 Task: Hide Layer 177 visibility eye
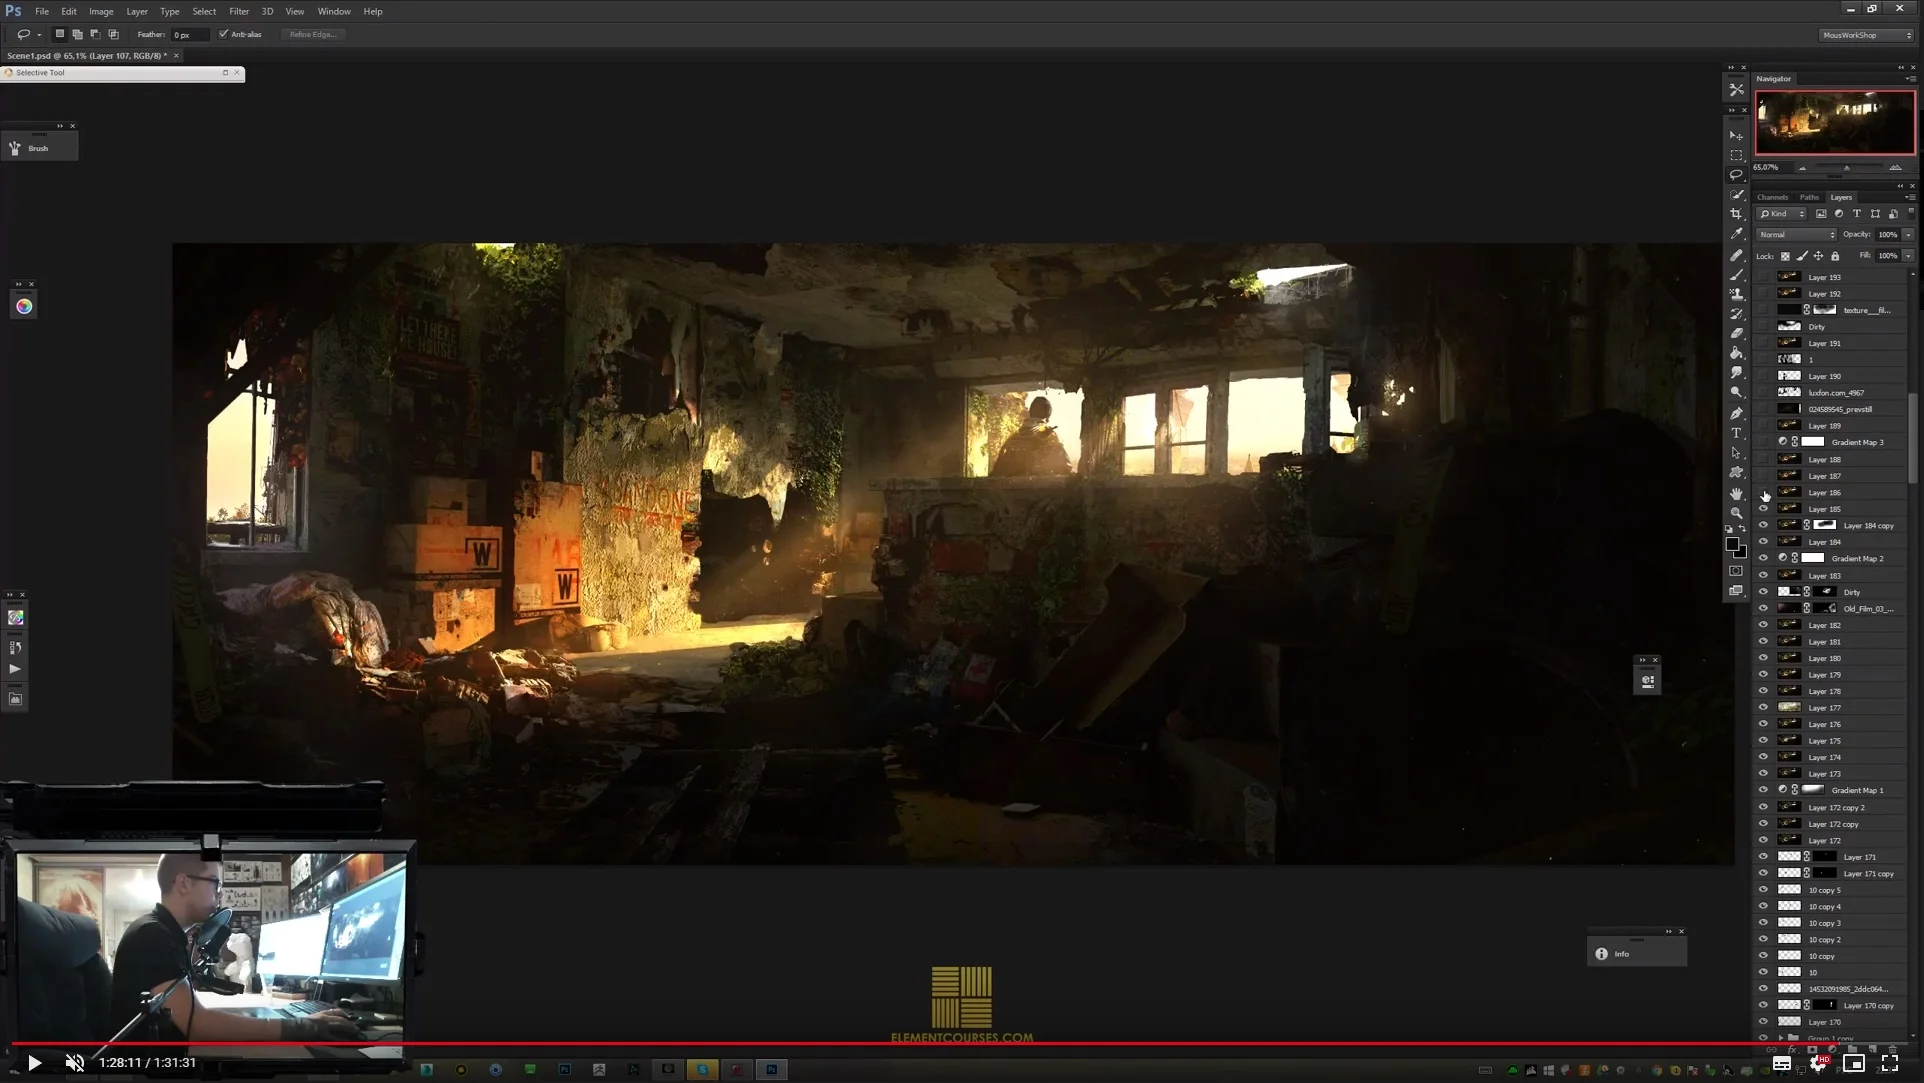point(1763,707)
